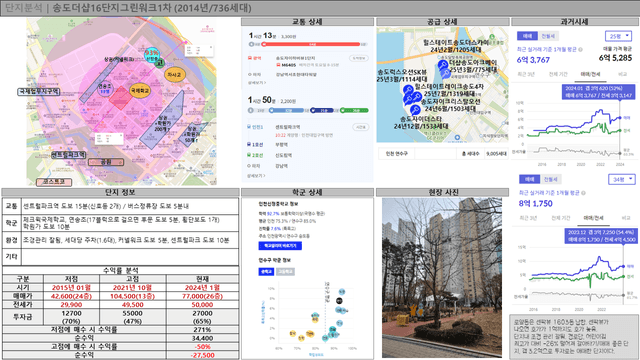Click the blue 학교알리미 바로가기 button
Image resolution: width=640 pixels, height=360 pixels.
click(280, 246)
